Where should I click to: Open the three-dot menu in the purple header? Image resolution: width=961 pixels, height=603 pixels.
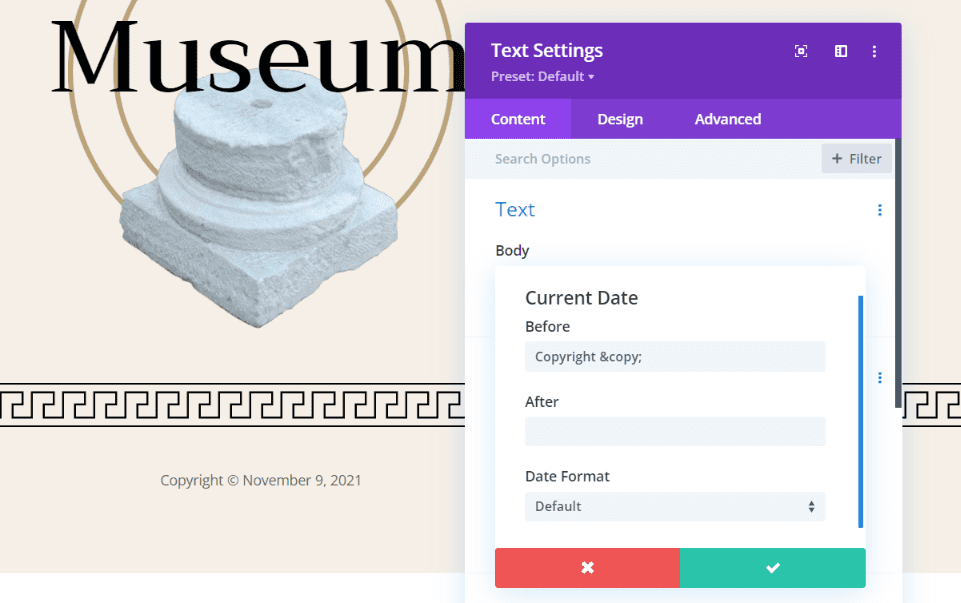(874, 51)
